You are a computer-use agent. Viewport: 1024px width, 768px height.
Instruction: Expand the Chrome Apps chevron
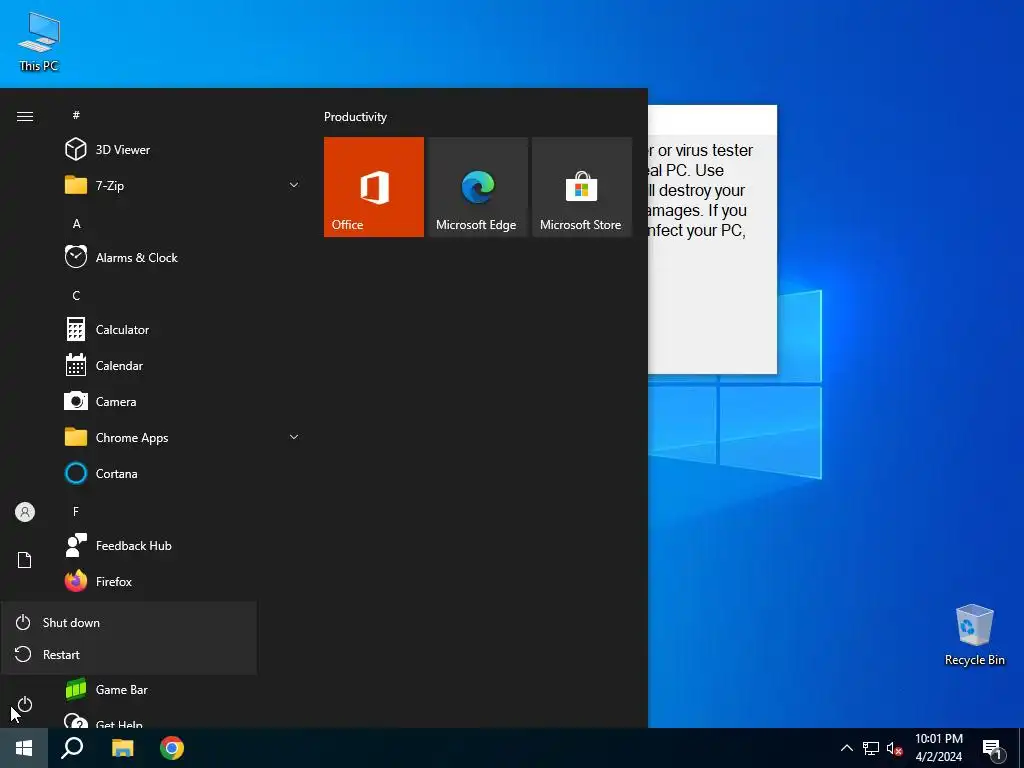(294, 437)
